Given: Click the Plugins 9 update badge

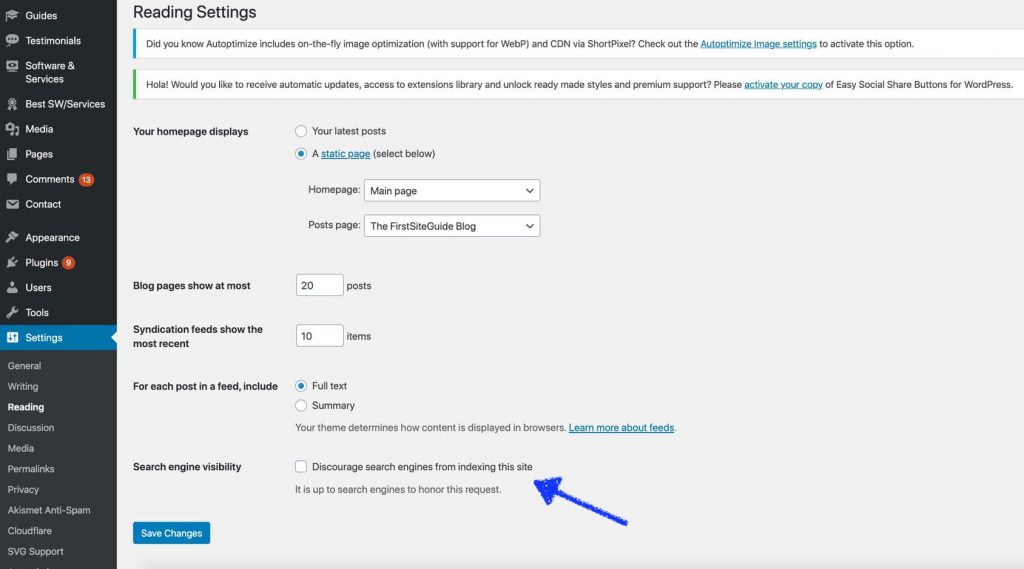Looking at the screenshot, I should [x=68, y=263].
